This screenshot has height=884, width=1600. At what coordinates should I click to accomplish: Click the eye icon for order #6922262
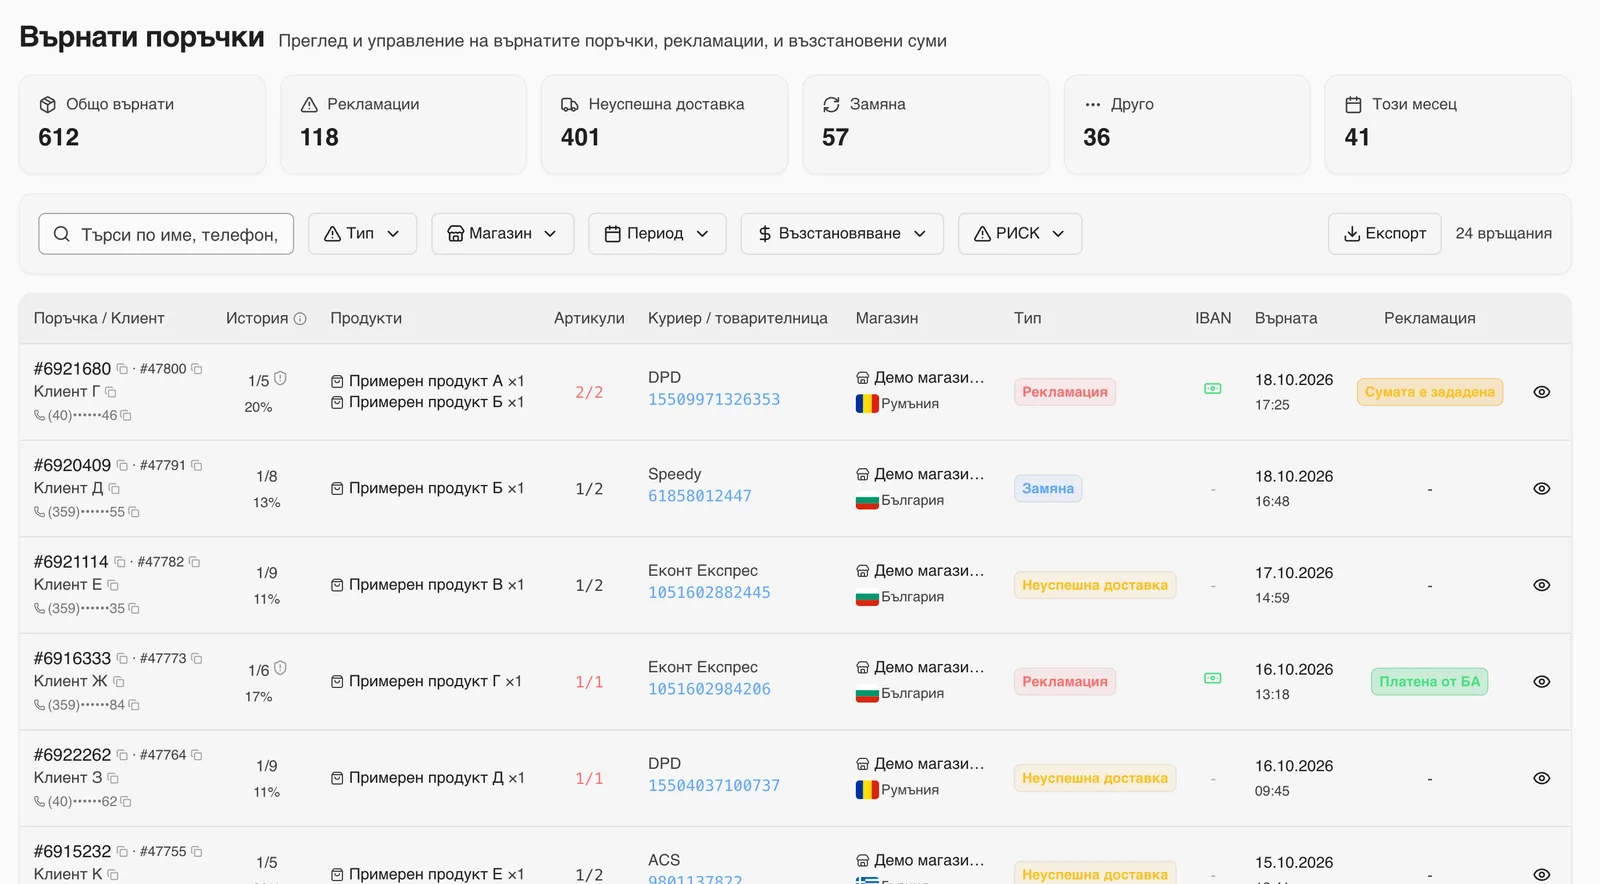(x=1542, y=778)
